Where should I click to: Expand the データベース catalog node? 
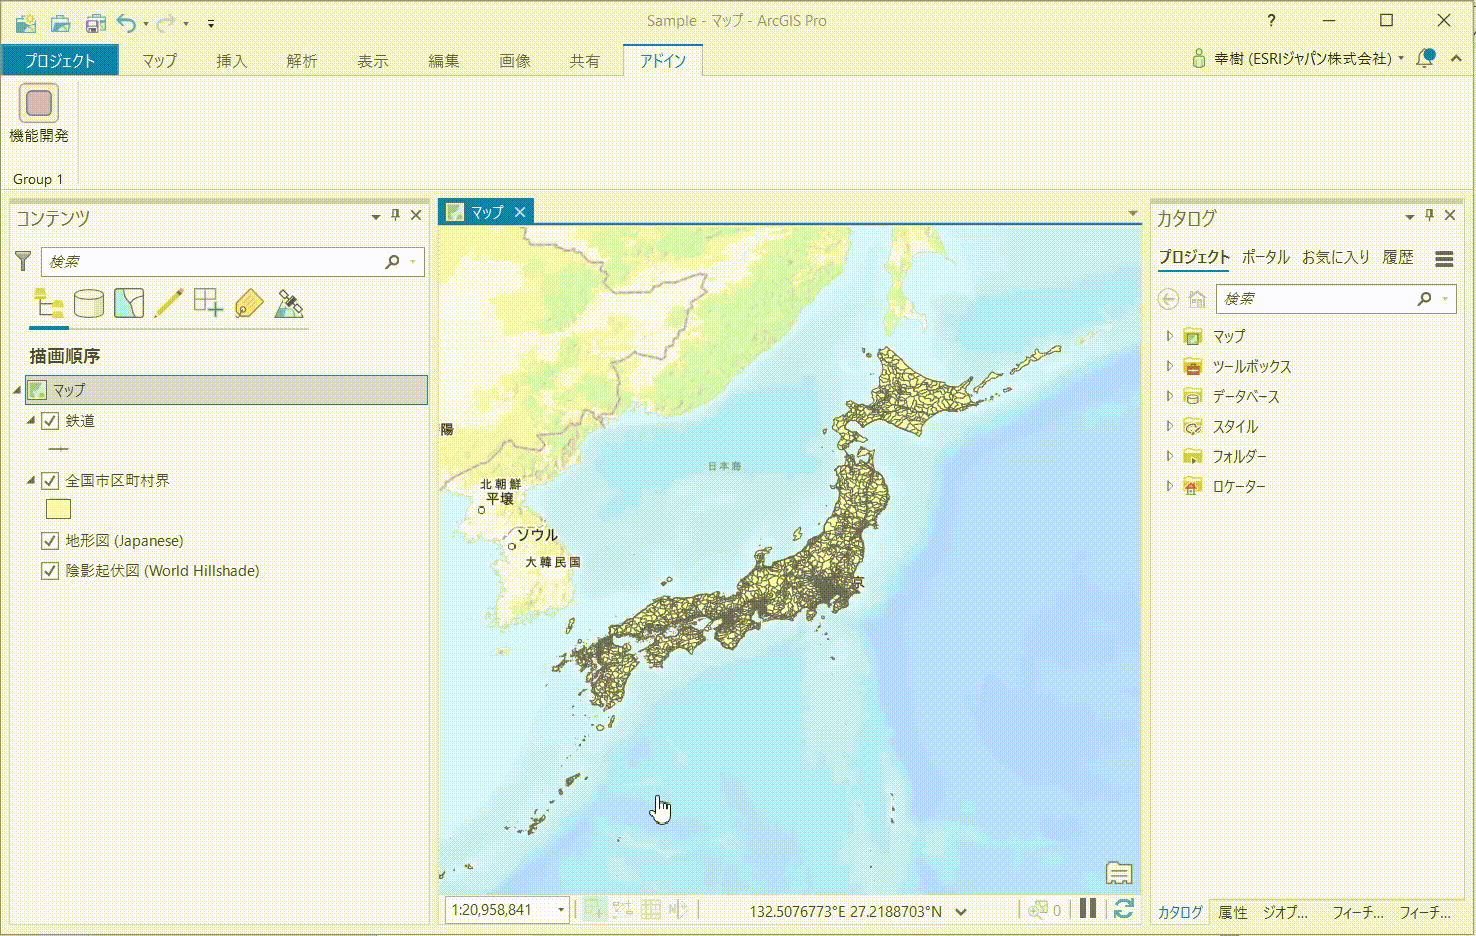[1169, 396]
